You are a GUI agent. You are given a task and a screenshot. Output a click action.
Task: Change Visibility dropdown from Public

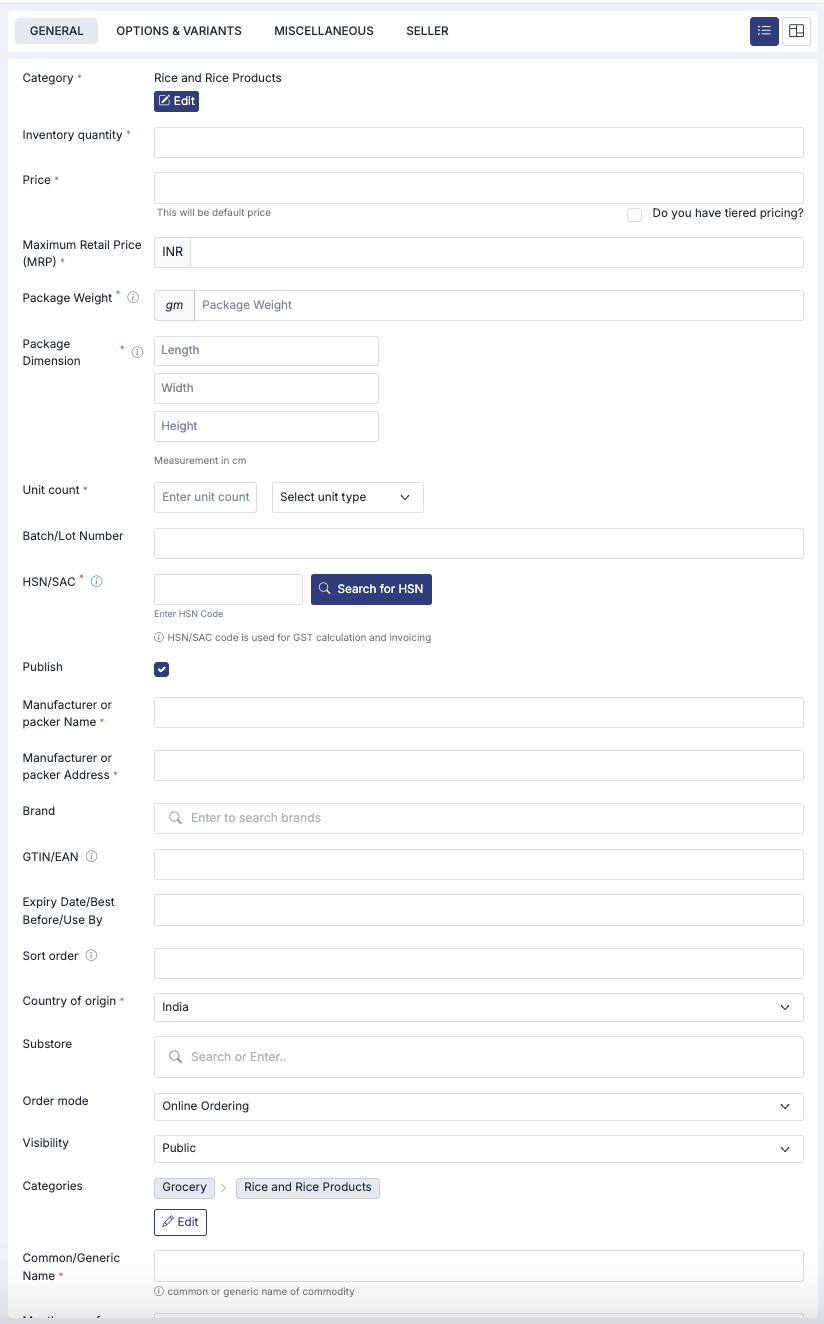point(478,1148)
